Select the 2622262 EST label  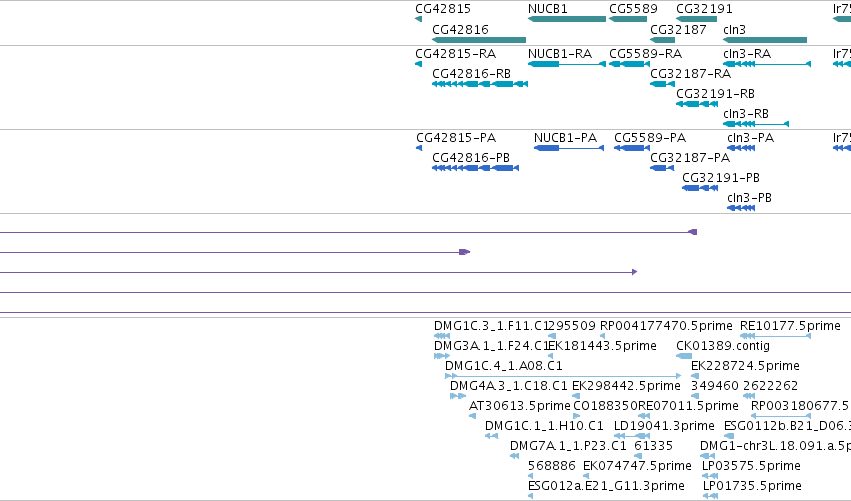click(x=771, y=386)
